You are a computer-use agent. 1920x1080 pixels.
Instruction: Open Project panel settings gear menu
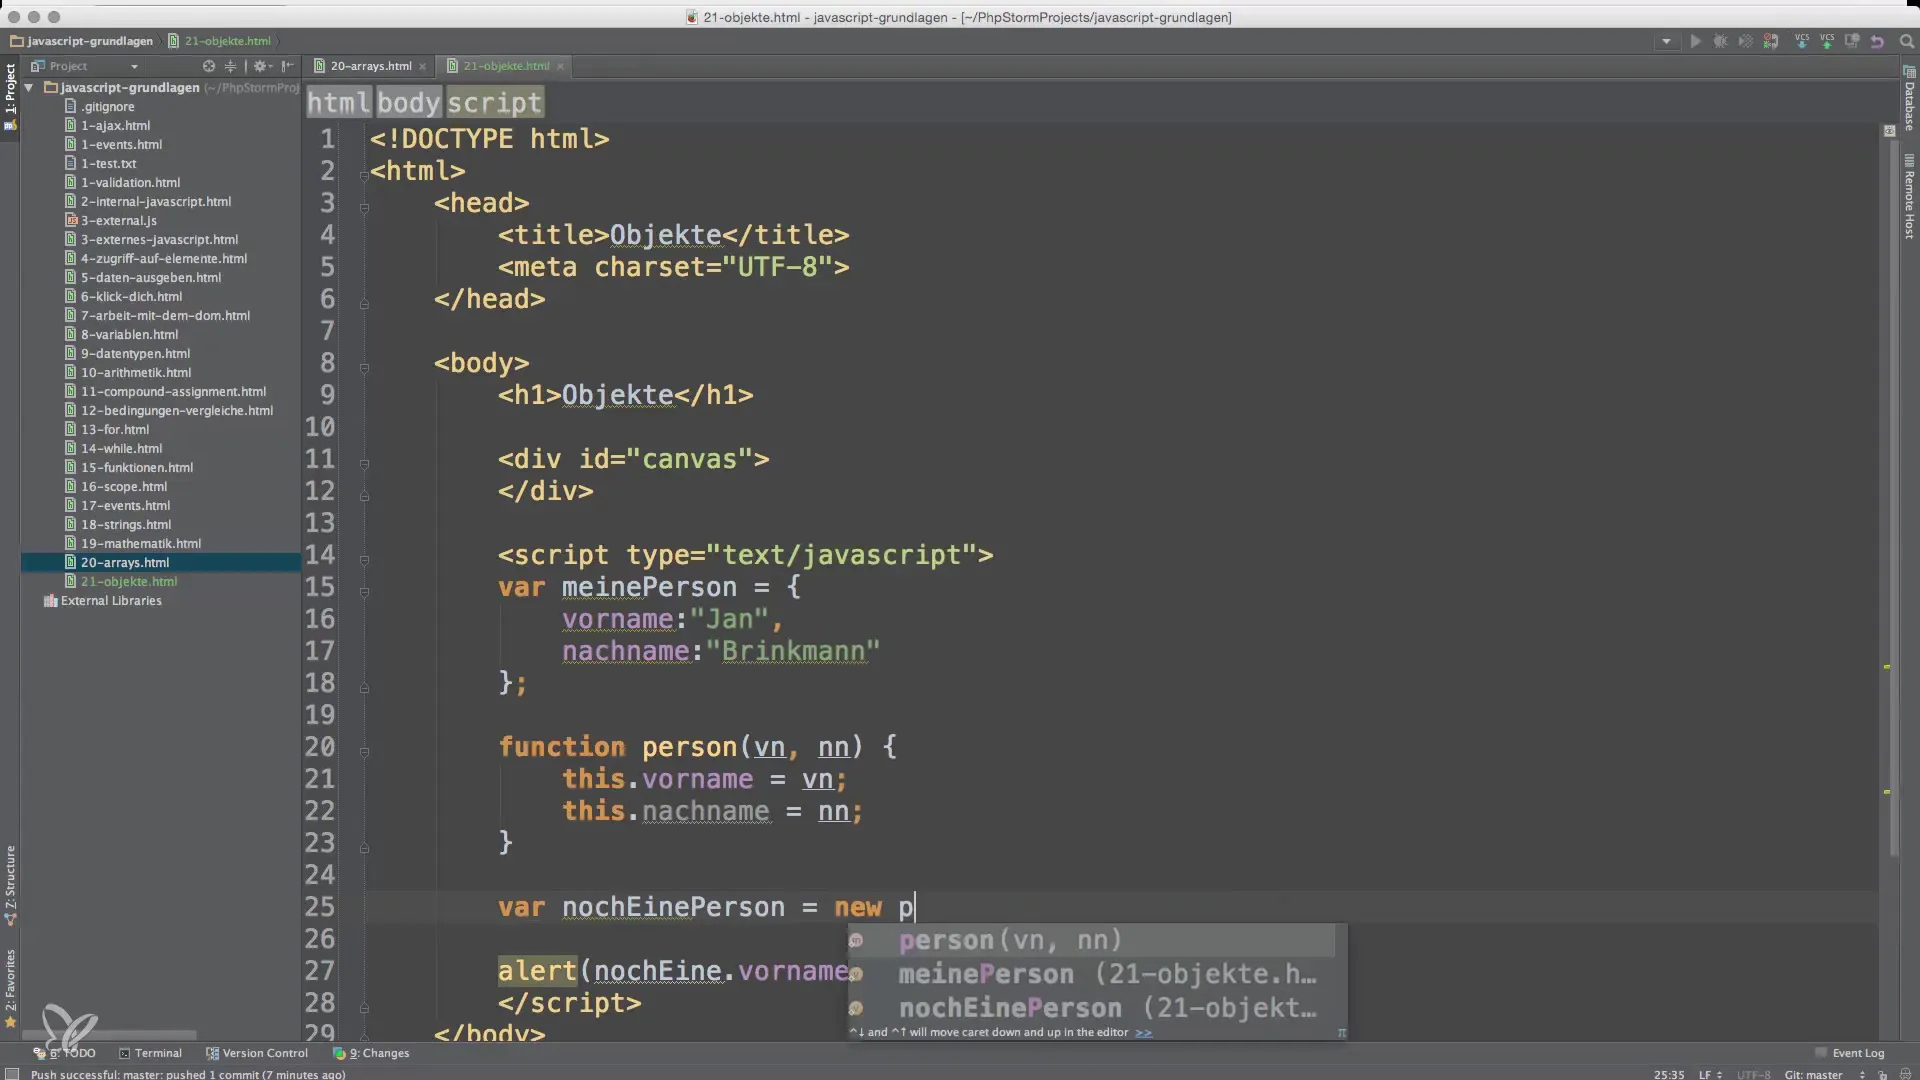pos(262,66)
